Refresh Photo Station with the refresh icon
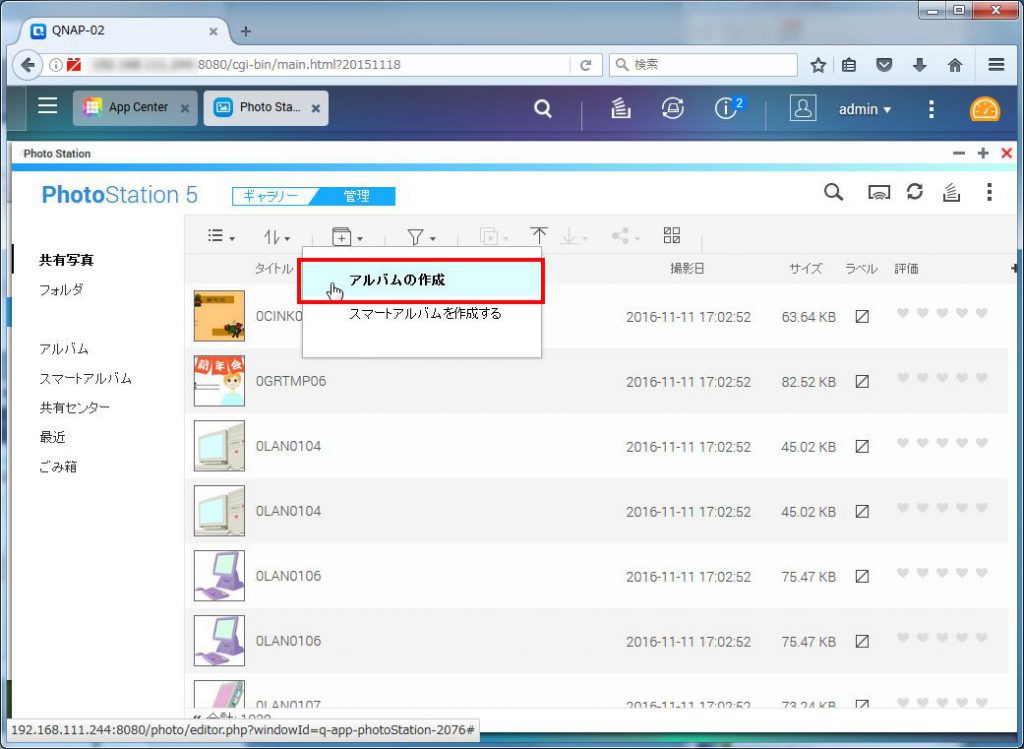Viewport: 1024px width, 749px height. (915, 192)
